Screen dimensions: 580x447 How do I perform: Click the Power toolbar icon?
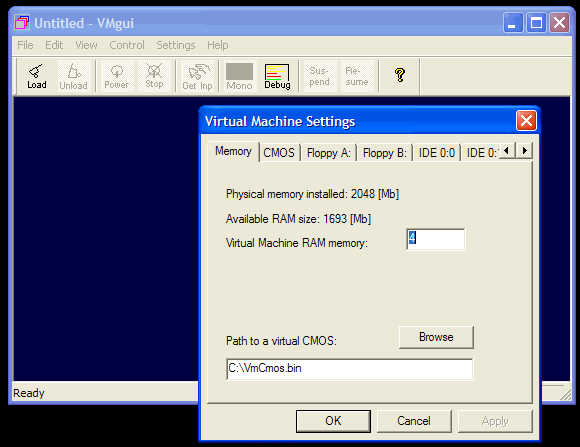coord(117,76)
